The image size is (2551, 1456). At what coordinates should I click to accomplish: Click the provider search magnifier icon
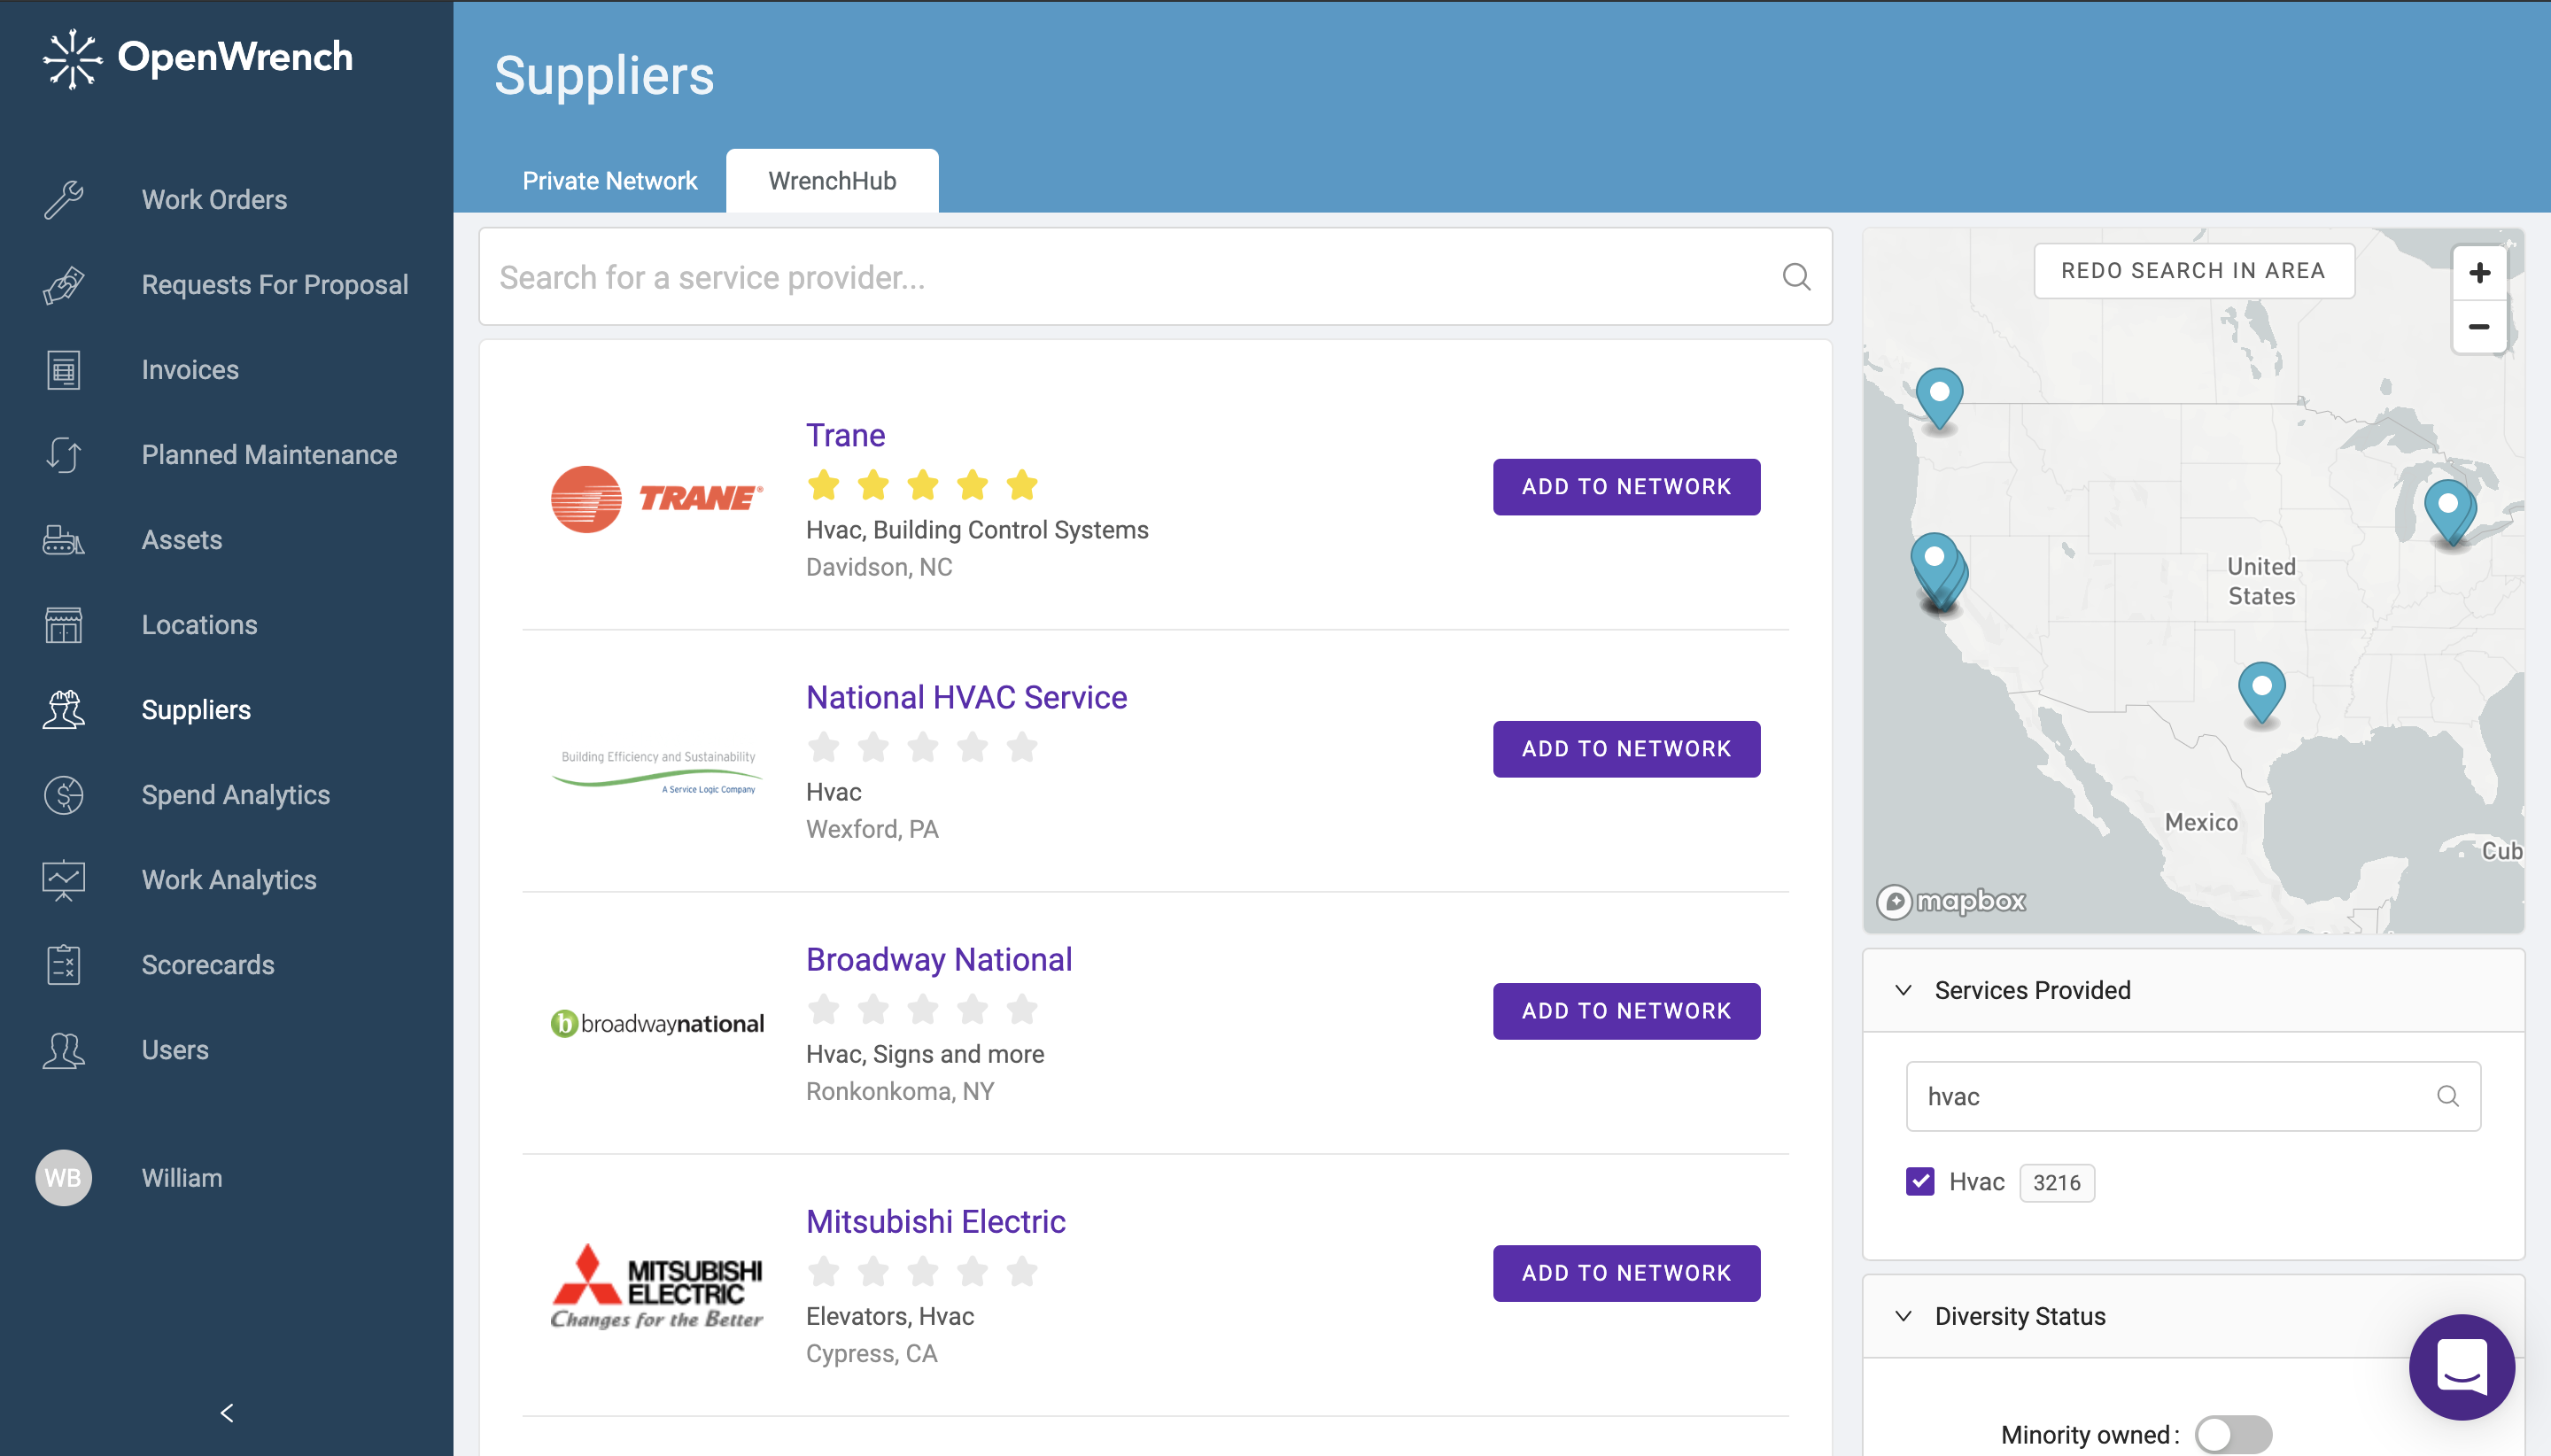tap(1796, 277)
